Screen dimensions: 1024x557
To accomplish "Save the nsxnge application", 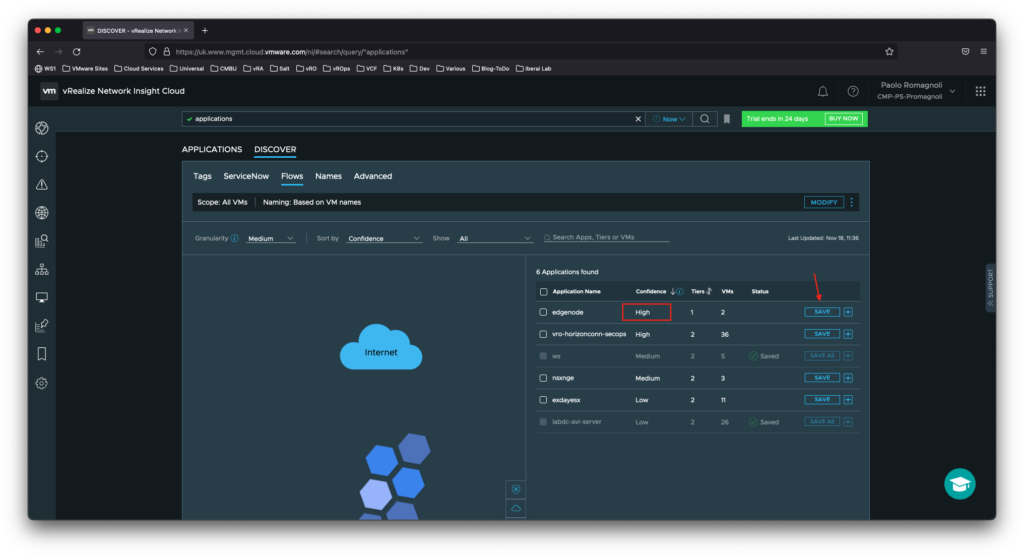I will (822, 378).
